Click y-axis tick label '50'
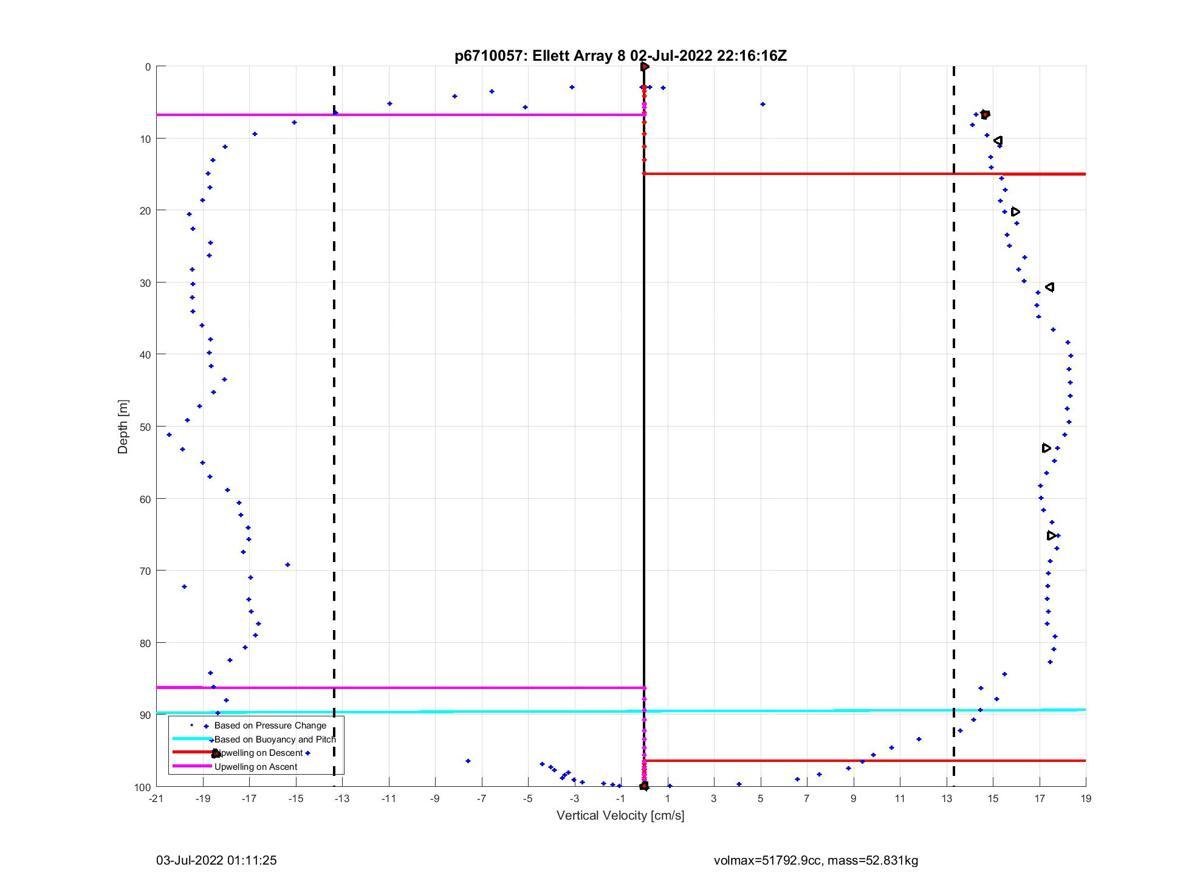This screenshot has height=885, width=1200. point(145,427)
